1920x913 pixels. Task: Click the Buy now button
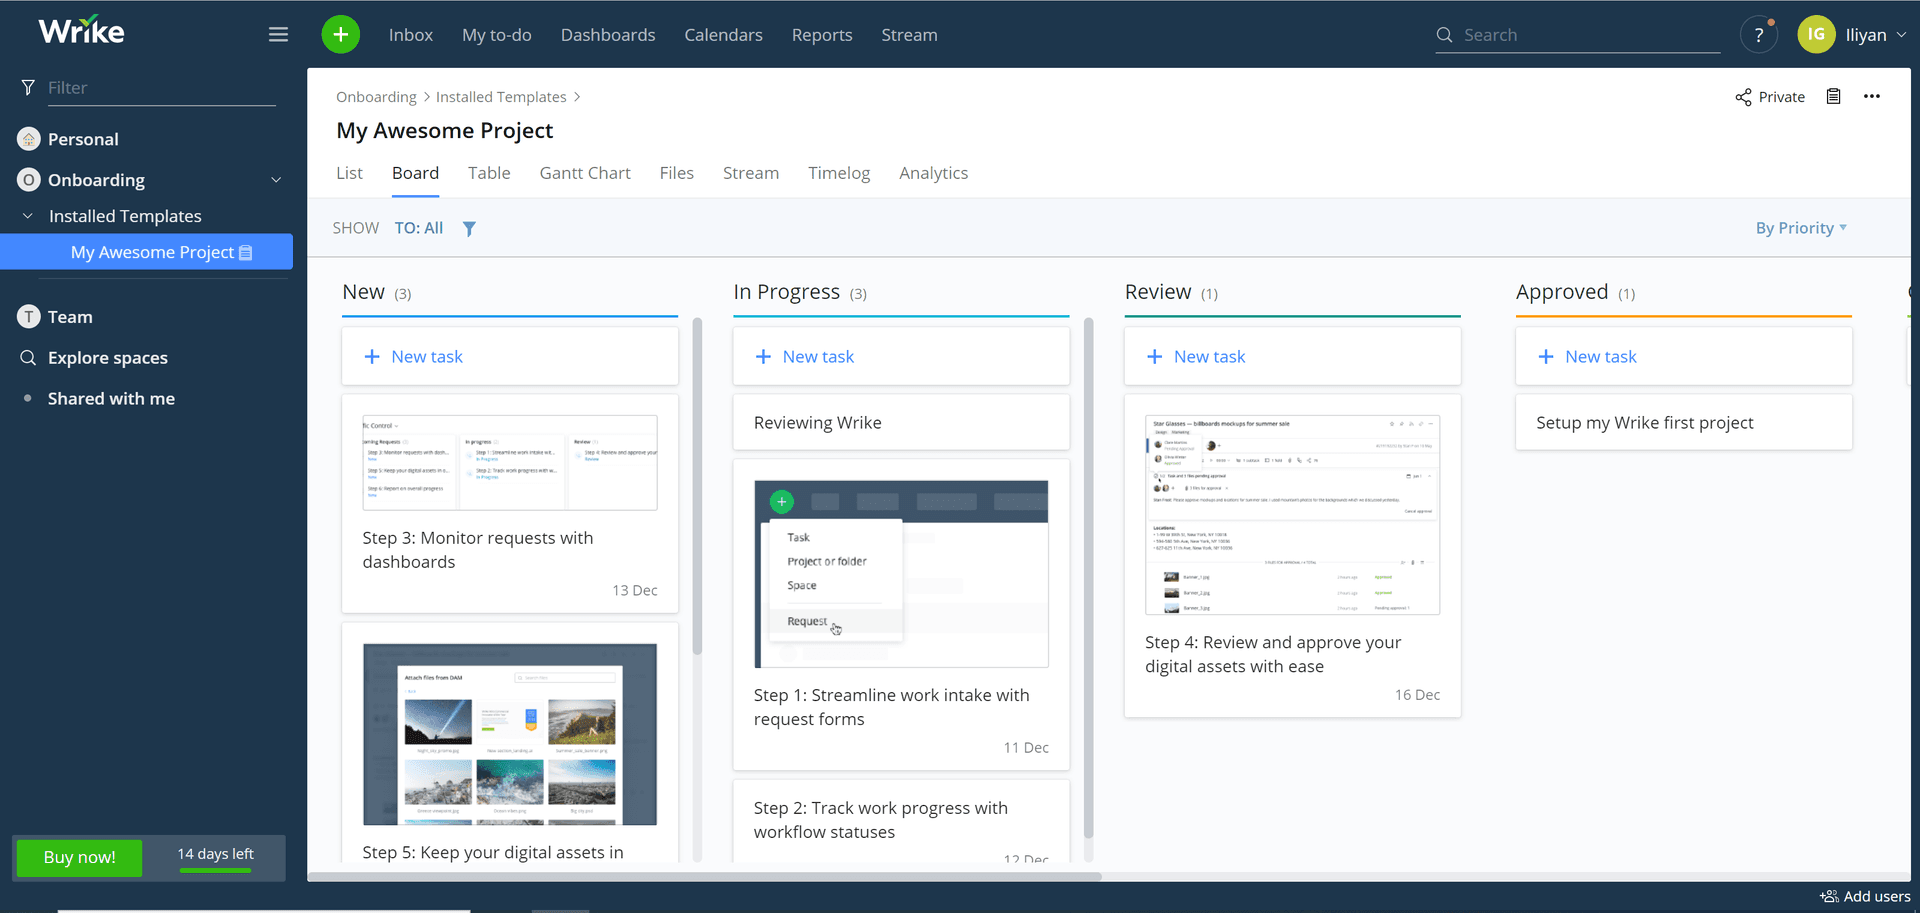click(x=79, y=858)
